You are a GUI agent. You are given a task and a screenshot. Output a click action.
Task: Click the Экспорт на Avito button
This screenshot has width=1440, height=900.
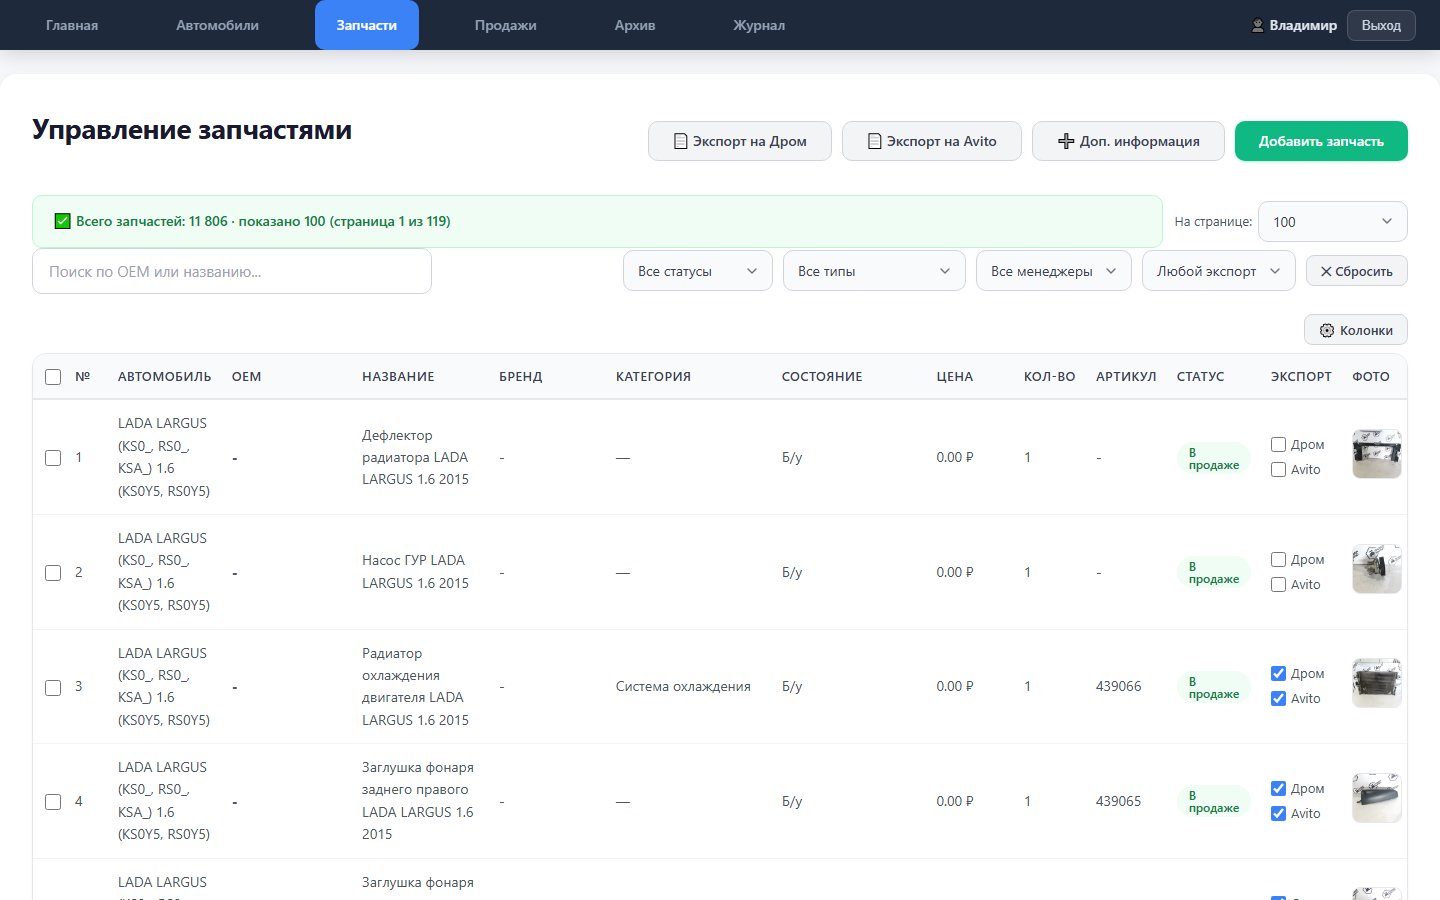(932, 141)
